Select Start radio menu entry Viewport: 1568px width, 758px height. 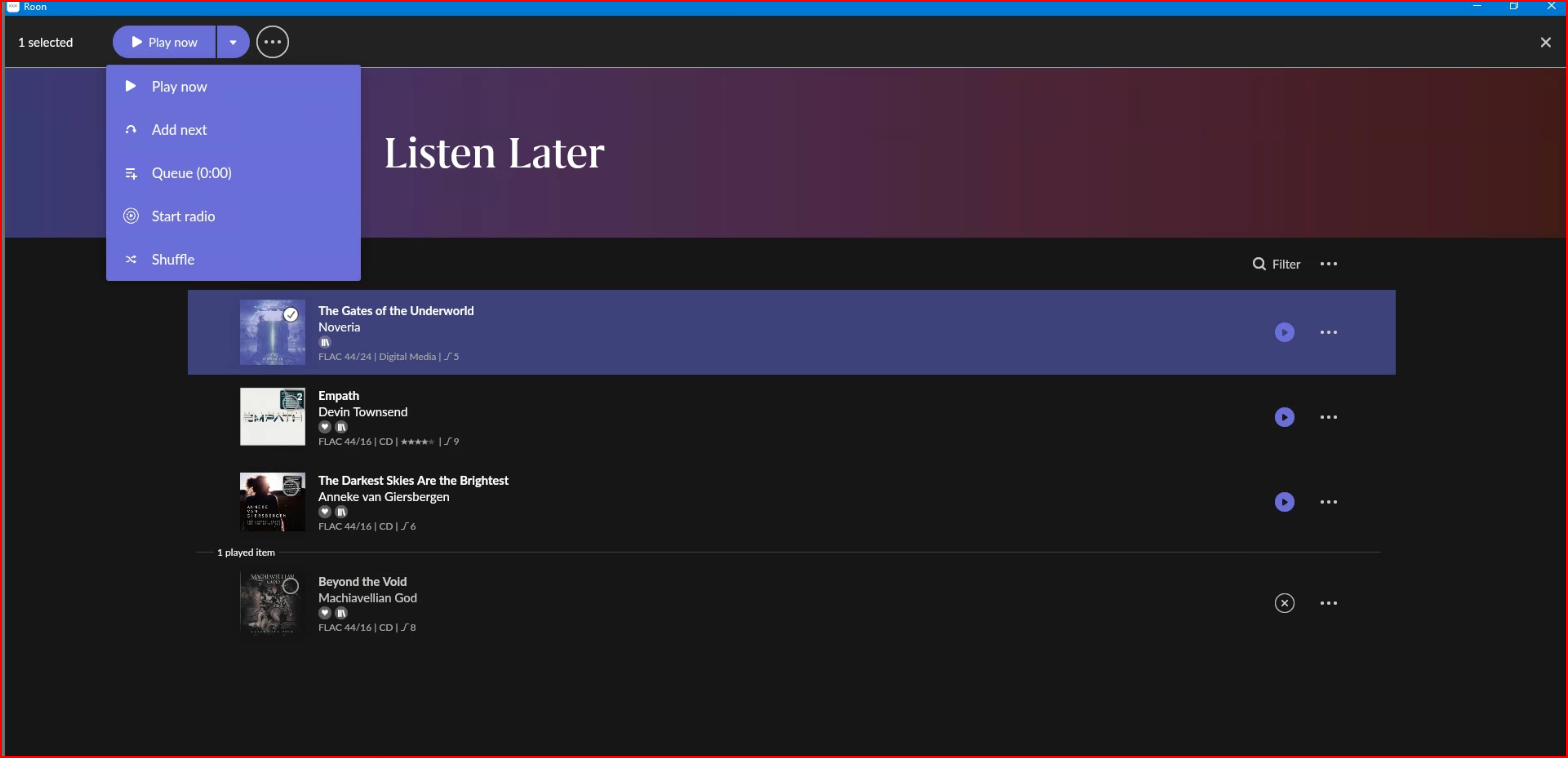233,216
